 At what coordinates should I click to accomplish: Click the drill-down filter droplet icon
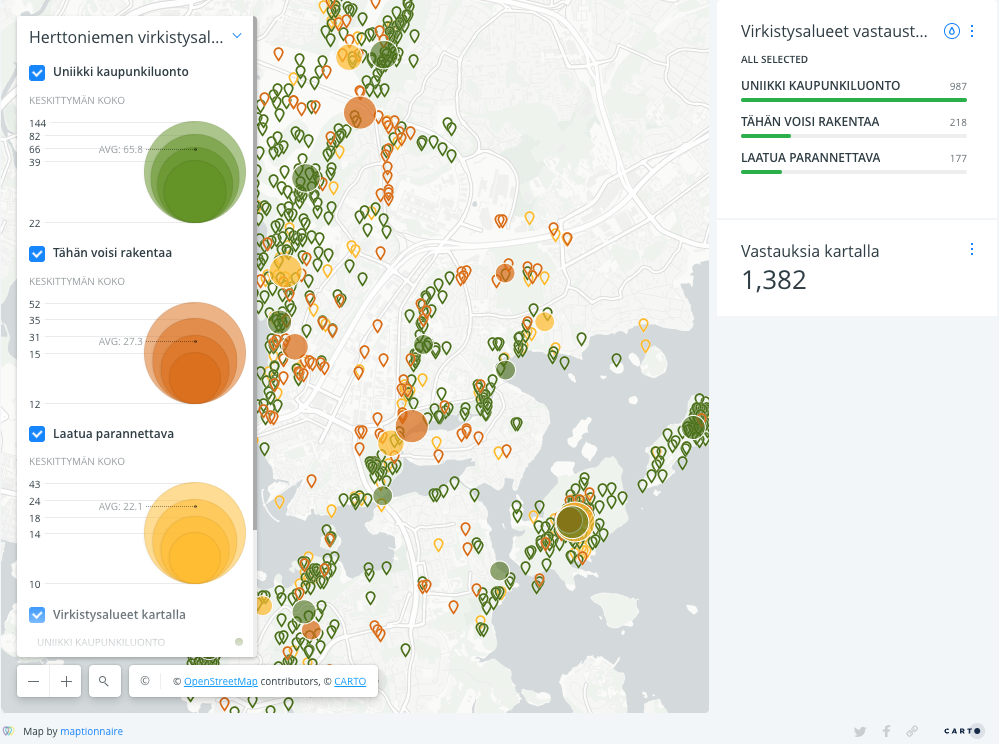pos(952,31)
